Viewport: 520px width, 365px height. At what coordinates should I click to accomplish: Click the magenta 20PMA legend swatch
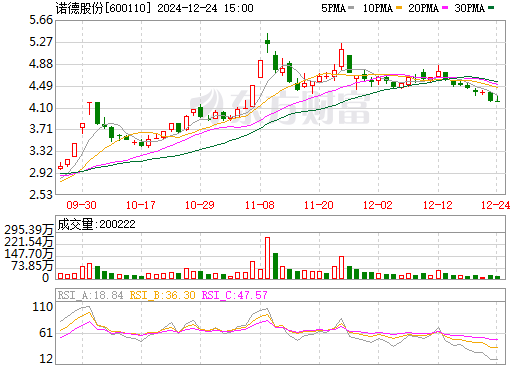coord(445,7)
